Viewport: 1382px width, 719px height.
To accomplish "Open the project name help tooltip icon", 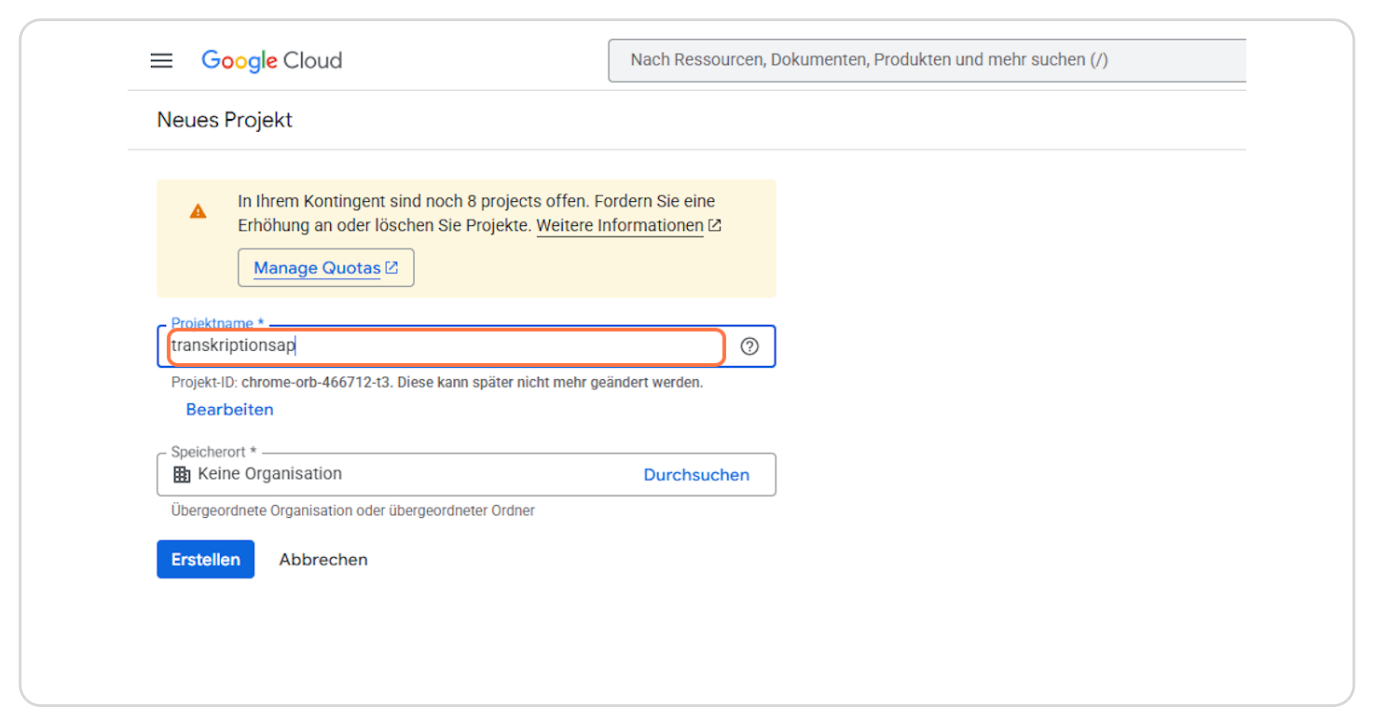I will pos(748,346).
